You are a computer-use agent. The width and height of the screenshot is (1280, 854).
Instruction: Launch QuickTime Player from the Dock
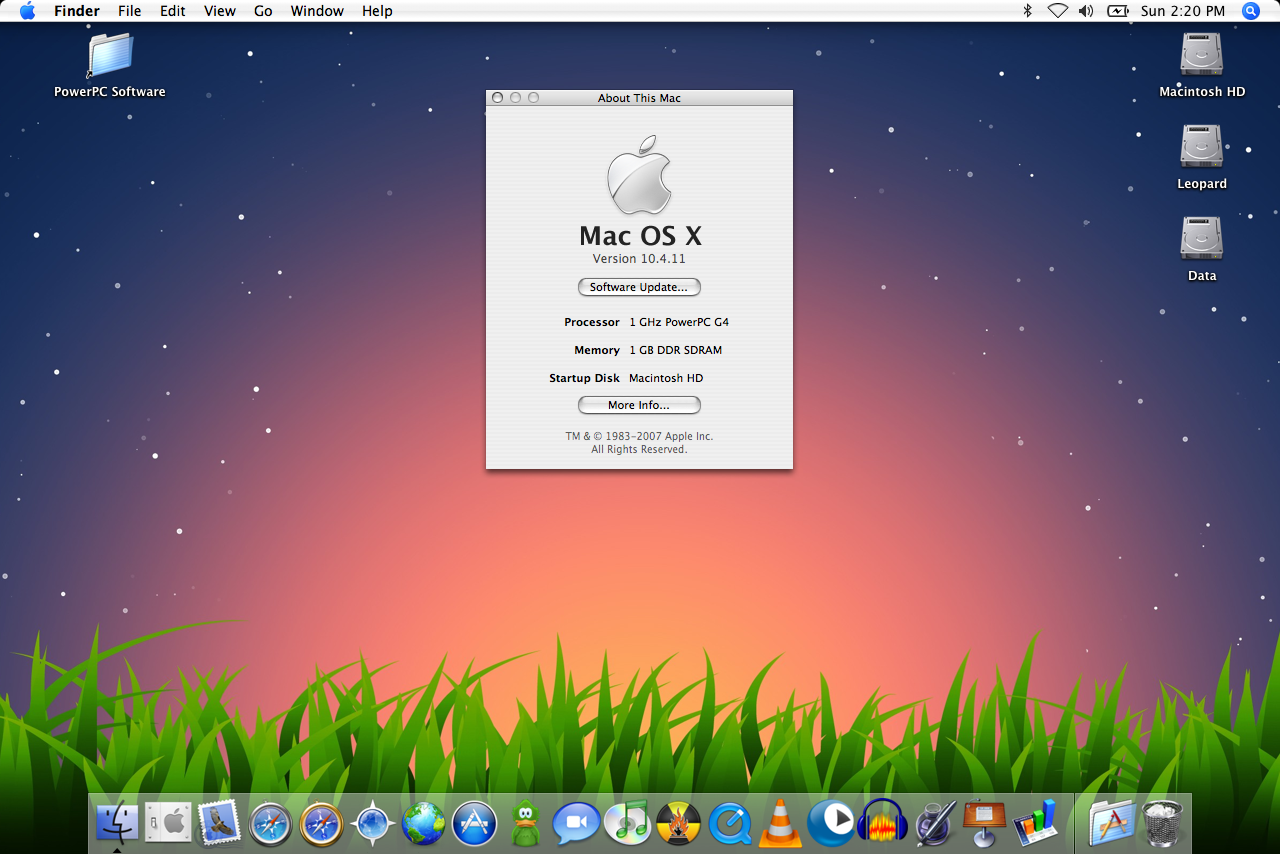(730, 824)
